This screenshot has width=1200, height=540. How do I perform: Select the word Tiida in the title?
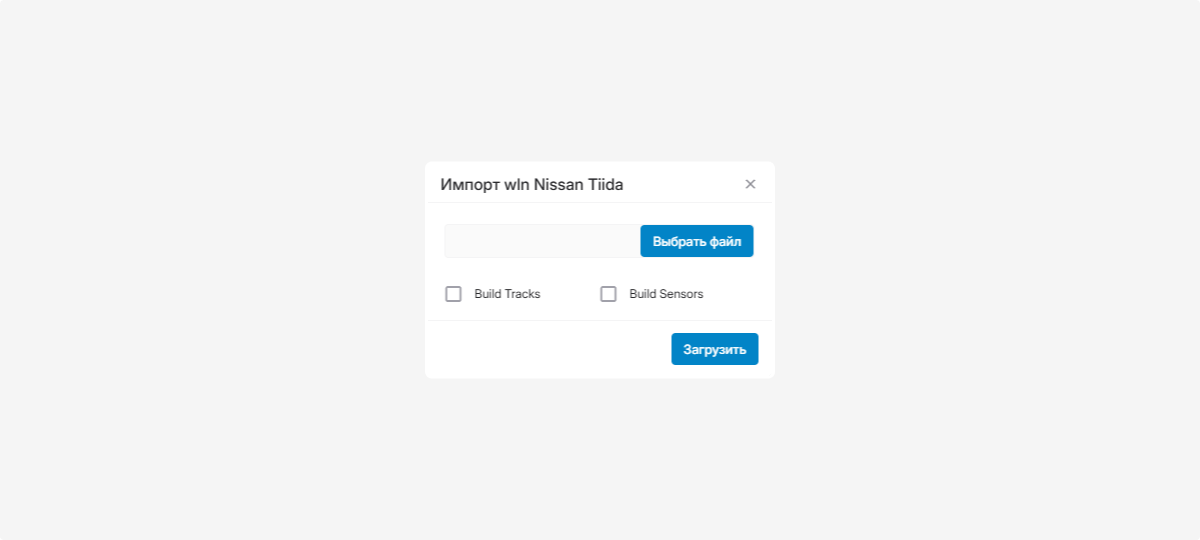(x=605, y=184)
